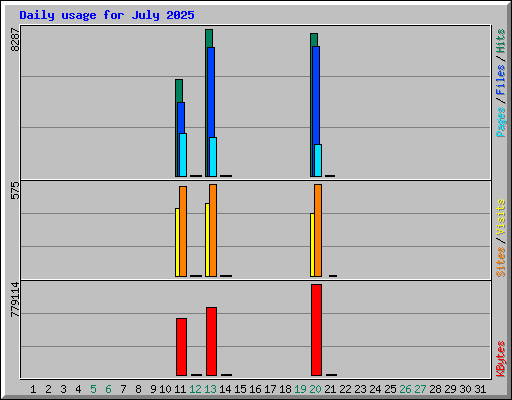The width and height of the screenshot is (512, 400).
Task: Click the 779114 KBytes axis label
Action: pos(15,300)
